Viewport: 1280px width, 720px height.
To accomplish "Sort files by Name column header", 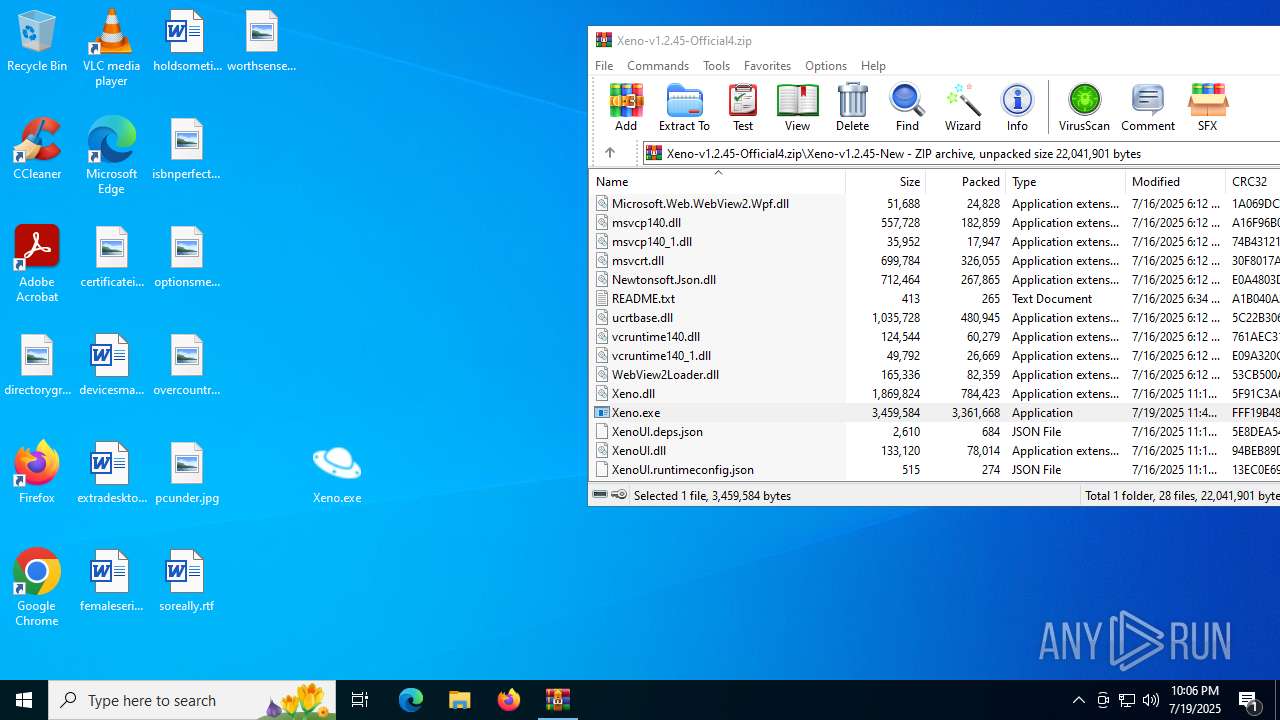I will click(717, 181).
